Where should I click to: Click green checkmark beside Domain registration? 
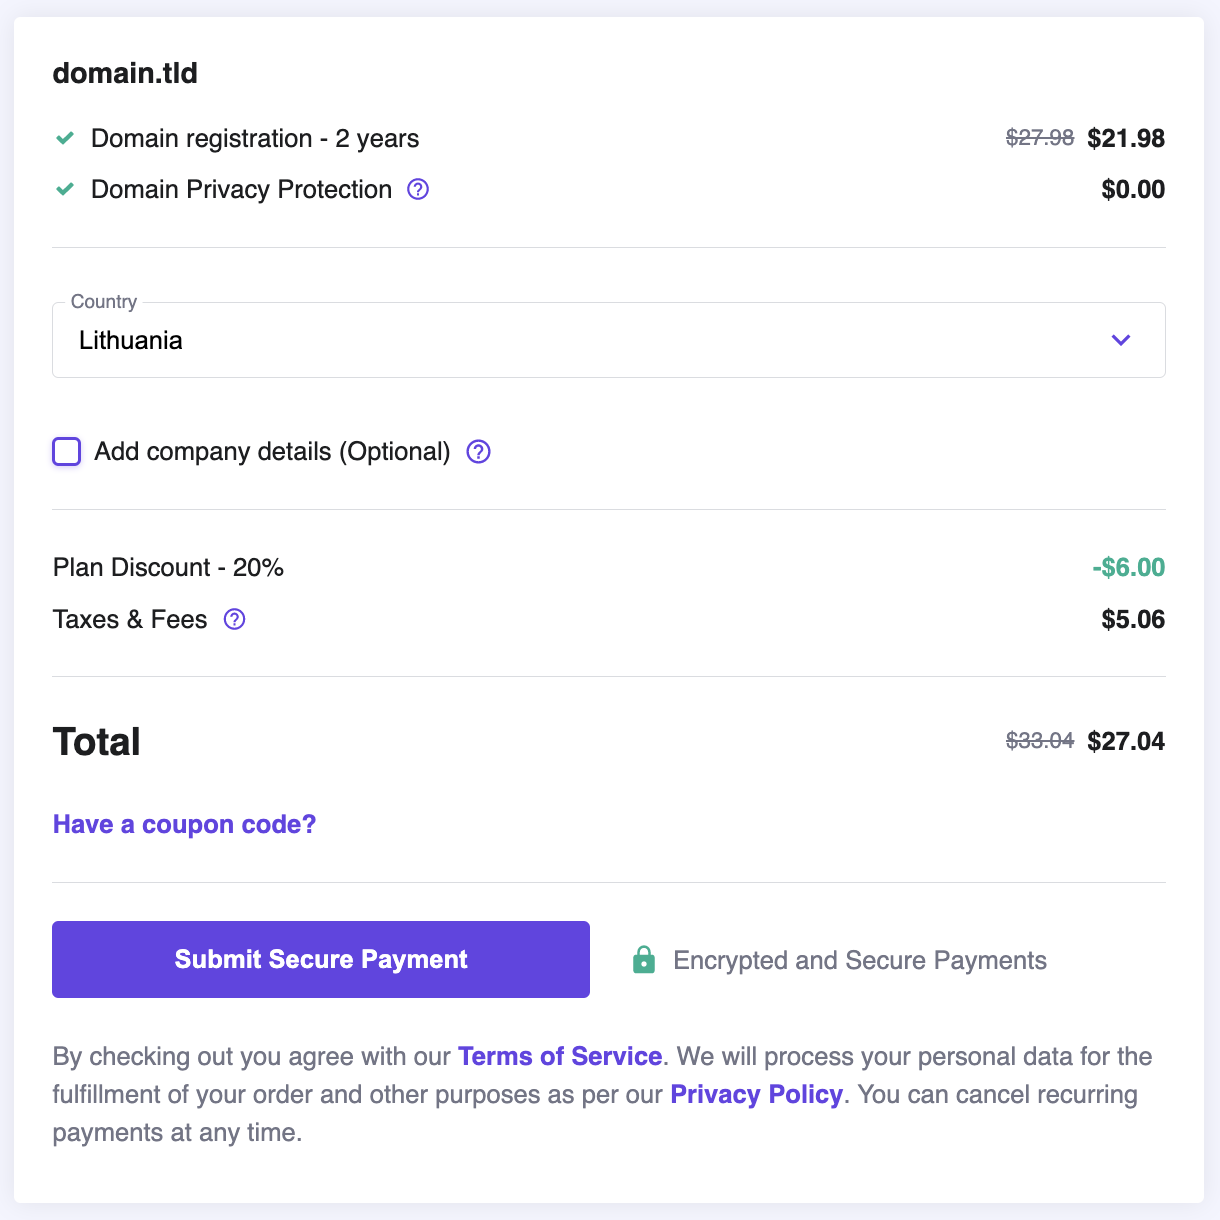click(x=65, y=138)
